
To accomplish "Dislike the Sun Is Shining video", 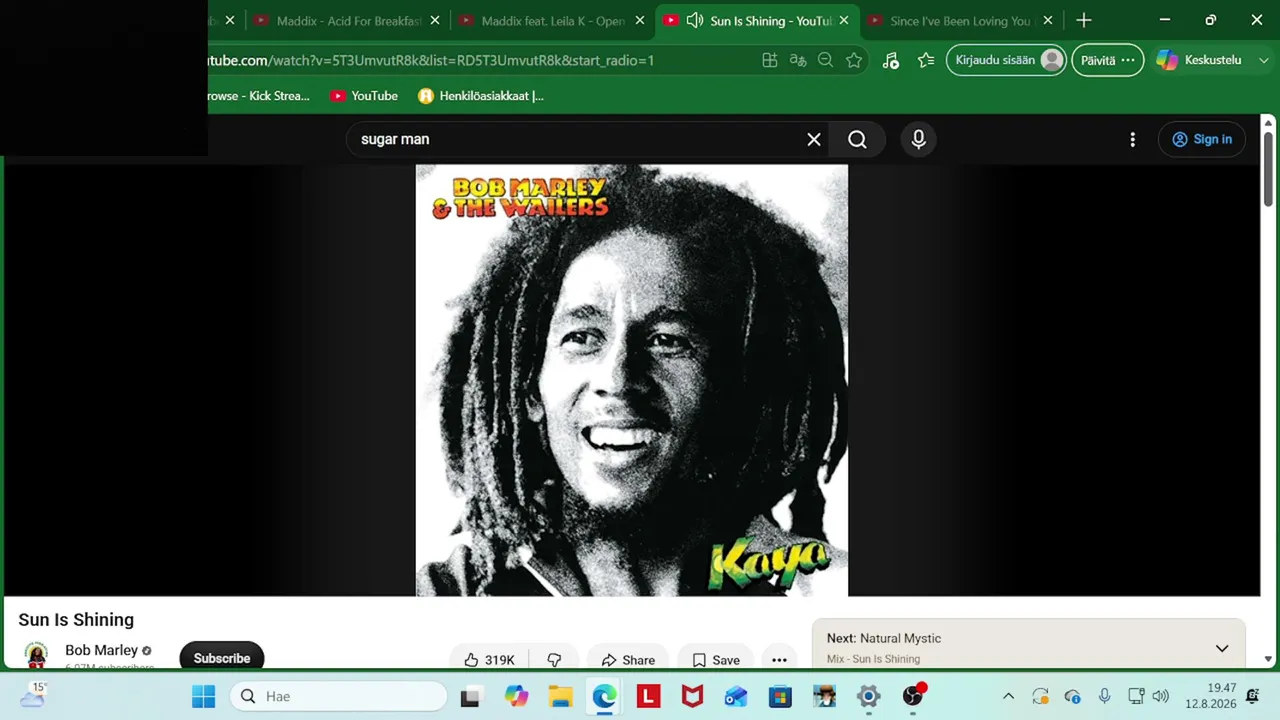I will pyautogui.click(x=554, y=660).
